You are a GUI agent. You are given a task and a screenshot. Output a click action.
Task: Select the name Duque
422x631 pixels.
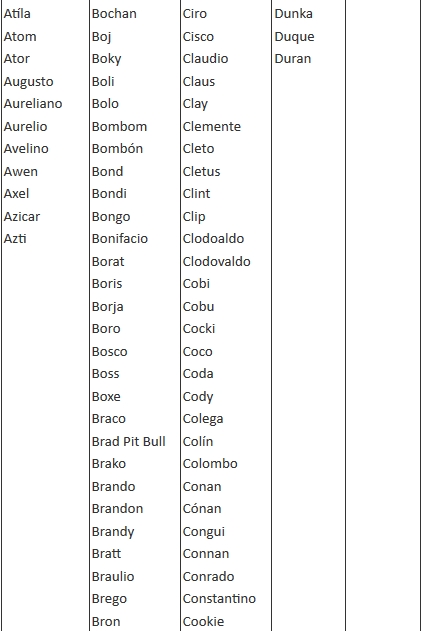[294, 37]
